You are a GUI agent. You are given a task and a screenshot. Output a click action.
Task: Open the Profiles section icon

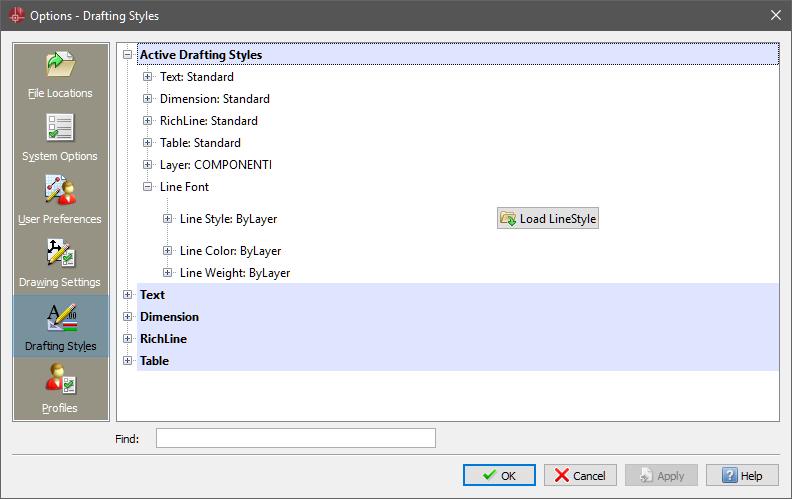click(x=61, y=379)
